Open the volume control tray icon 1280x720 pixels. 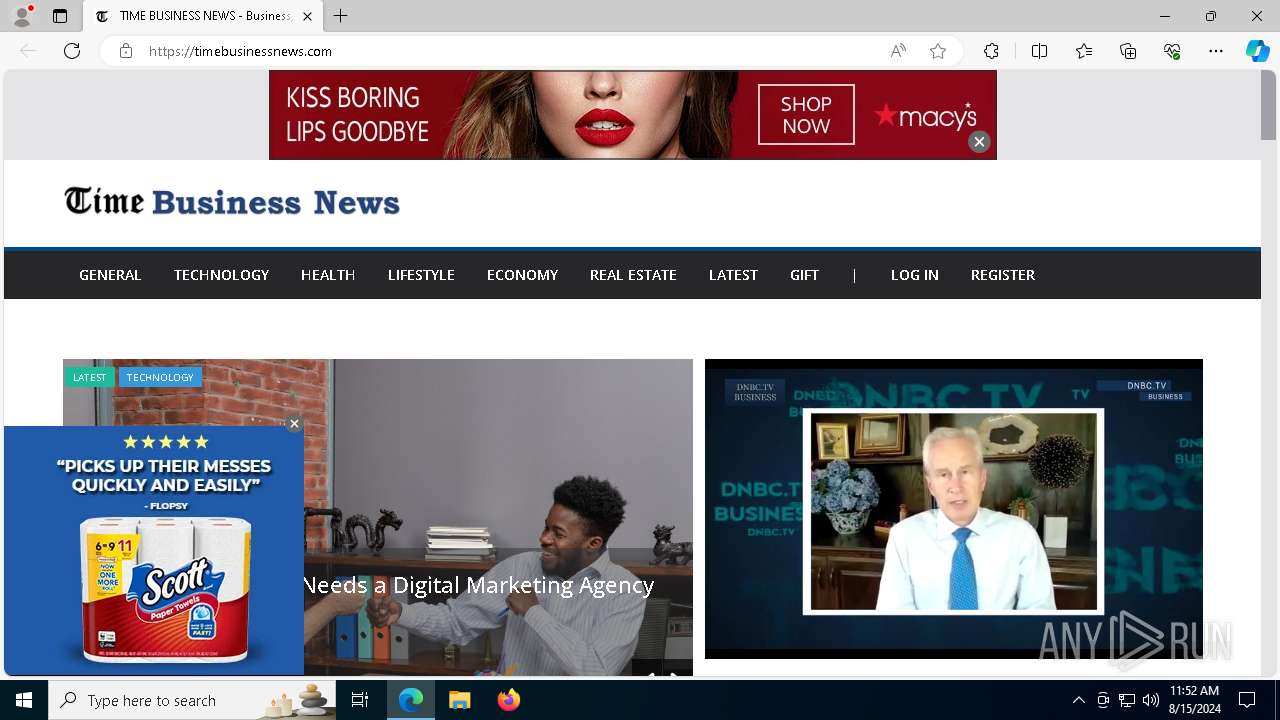pos(1151,700)
